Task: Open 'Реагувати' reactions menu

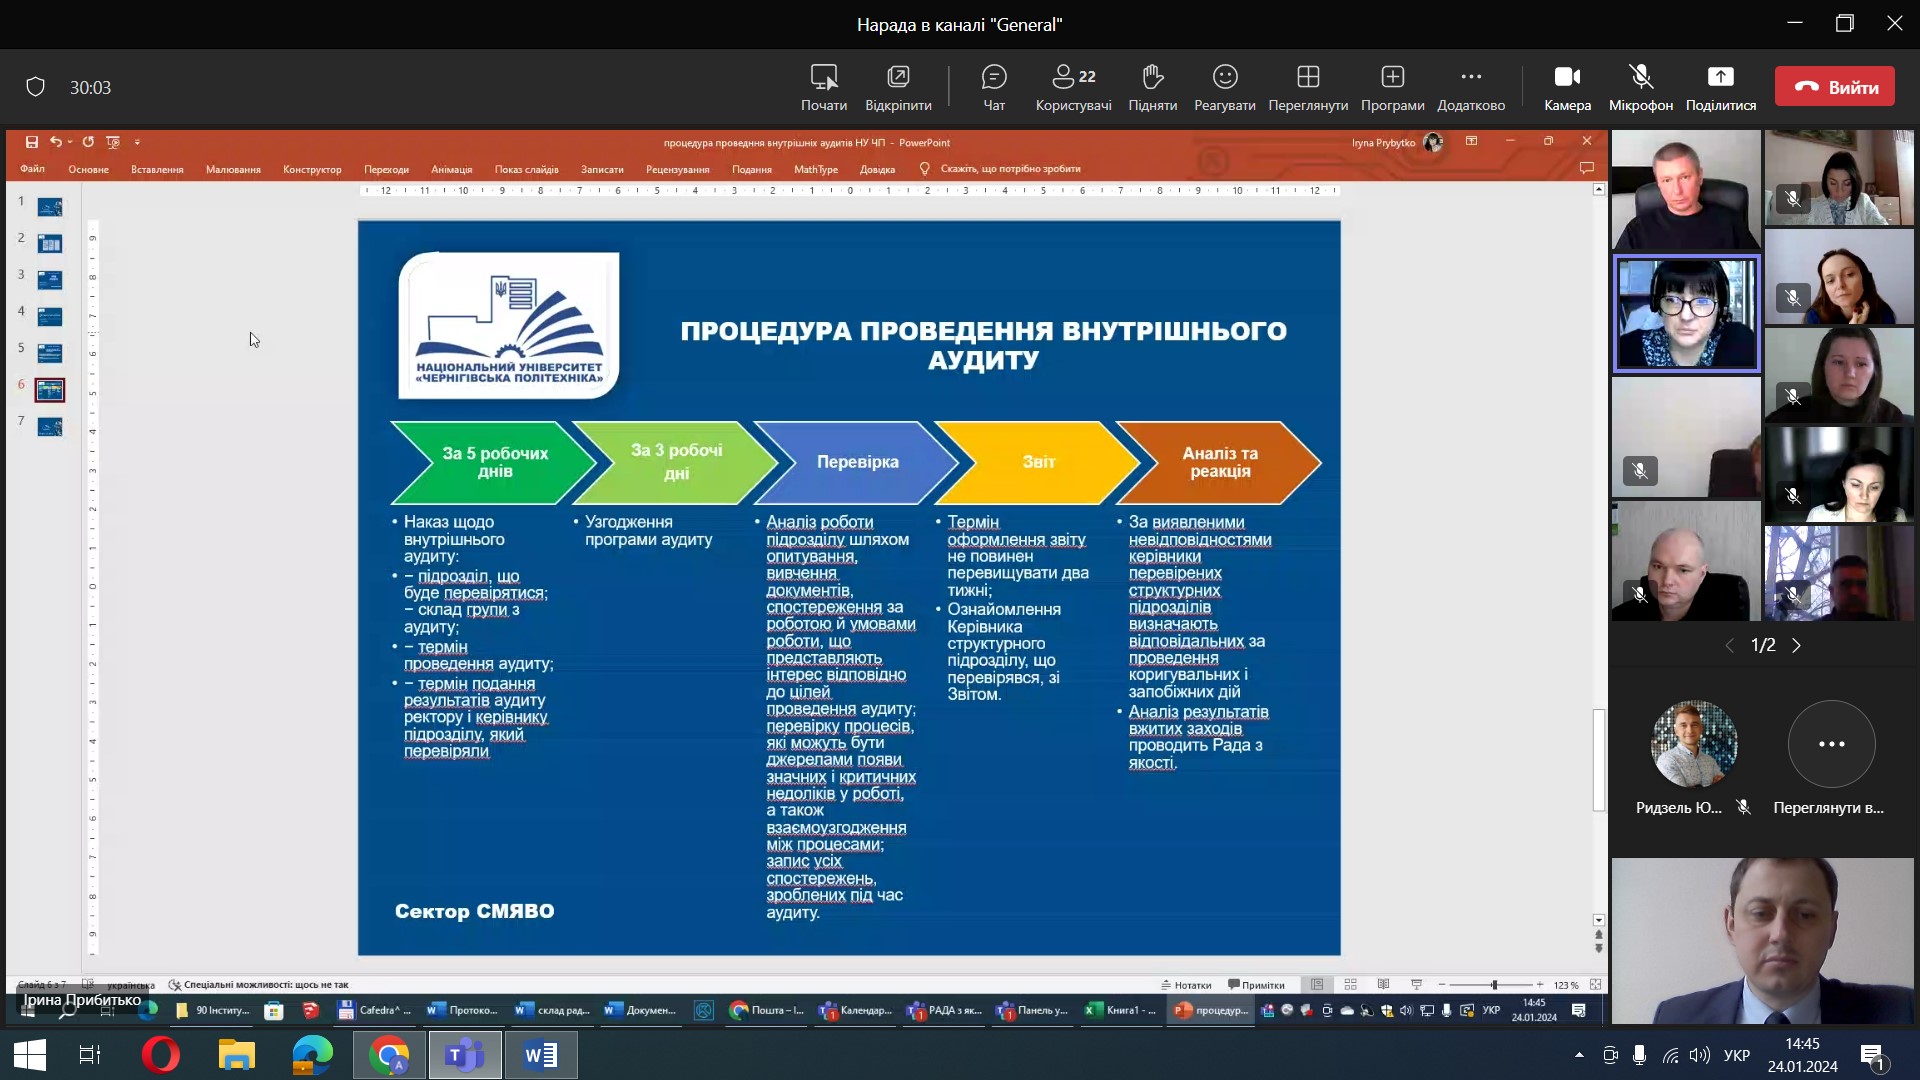Action: tap(1225, 87)
